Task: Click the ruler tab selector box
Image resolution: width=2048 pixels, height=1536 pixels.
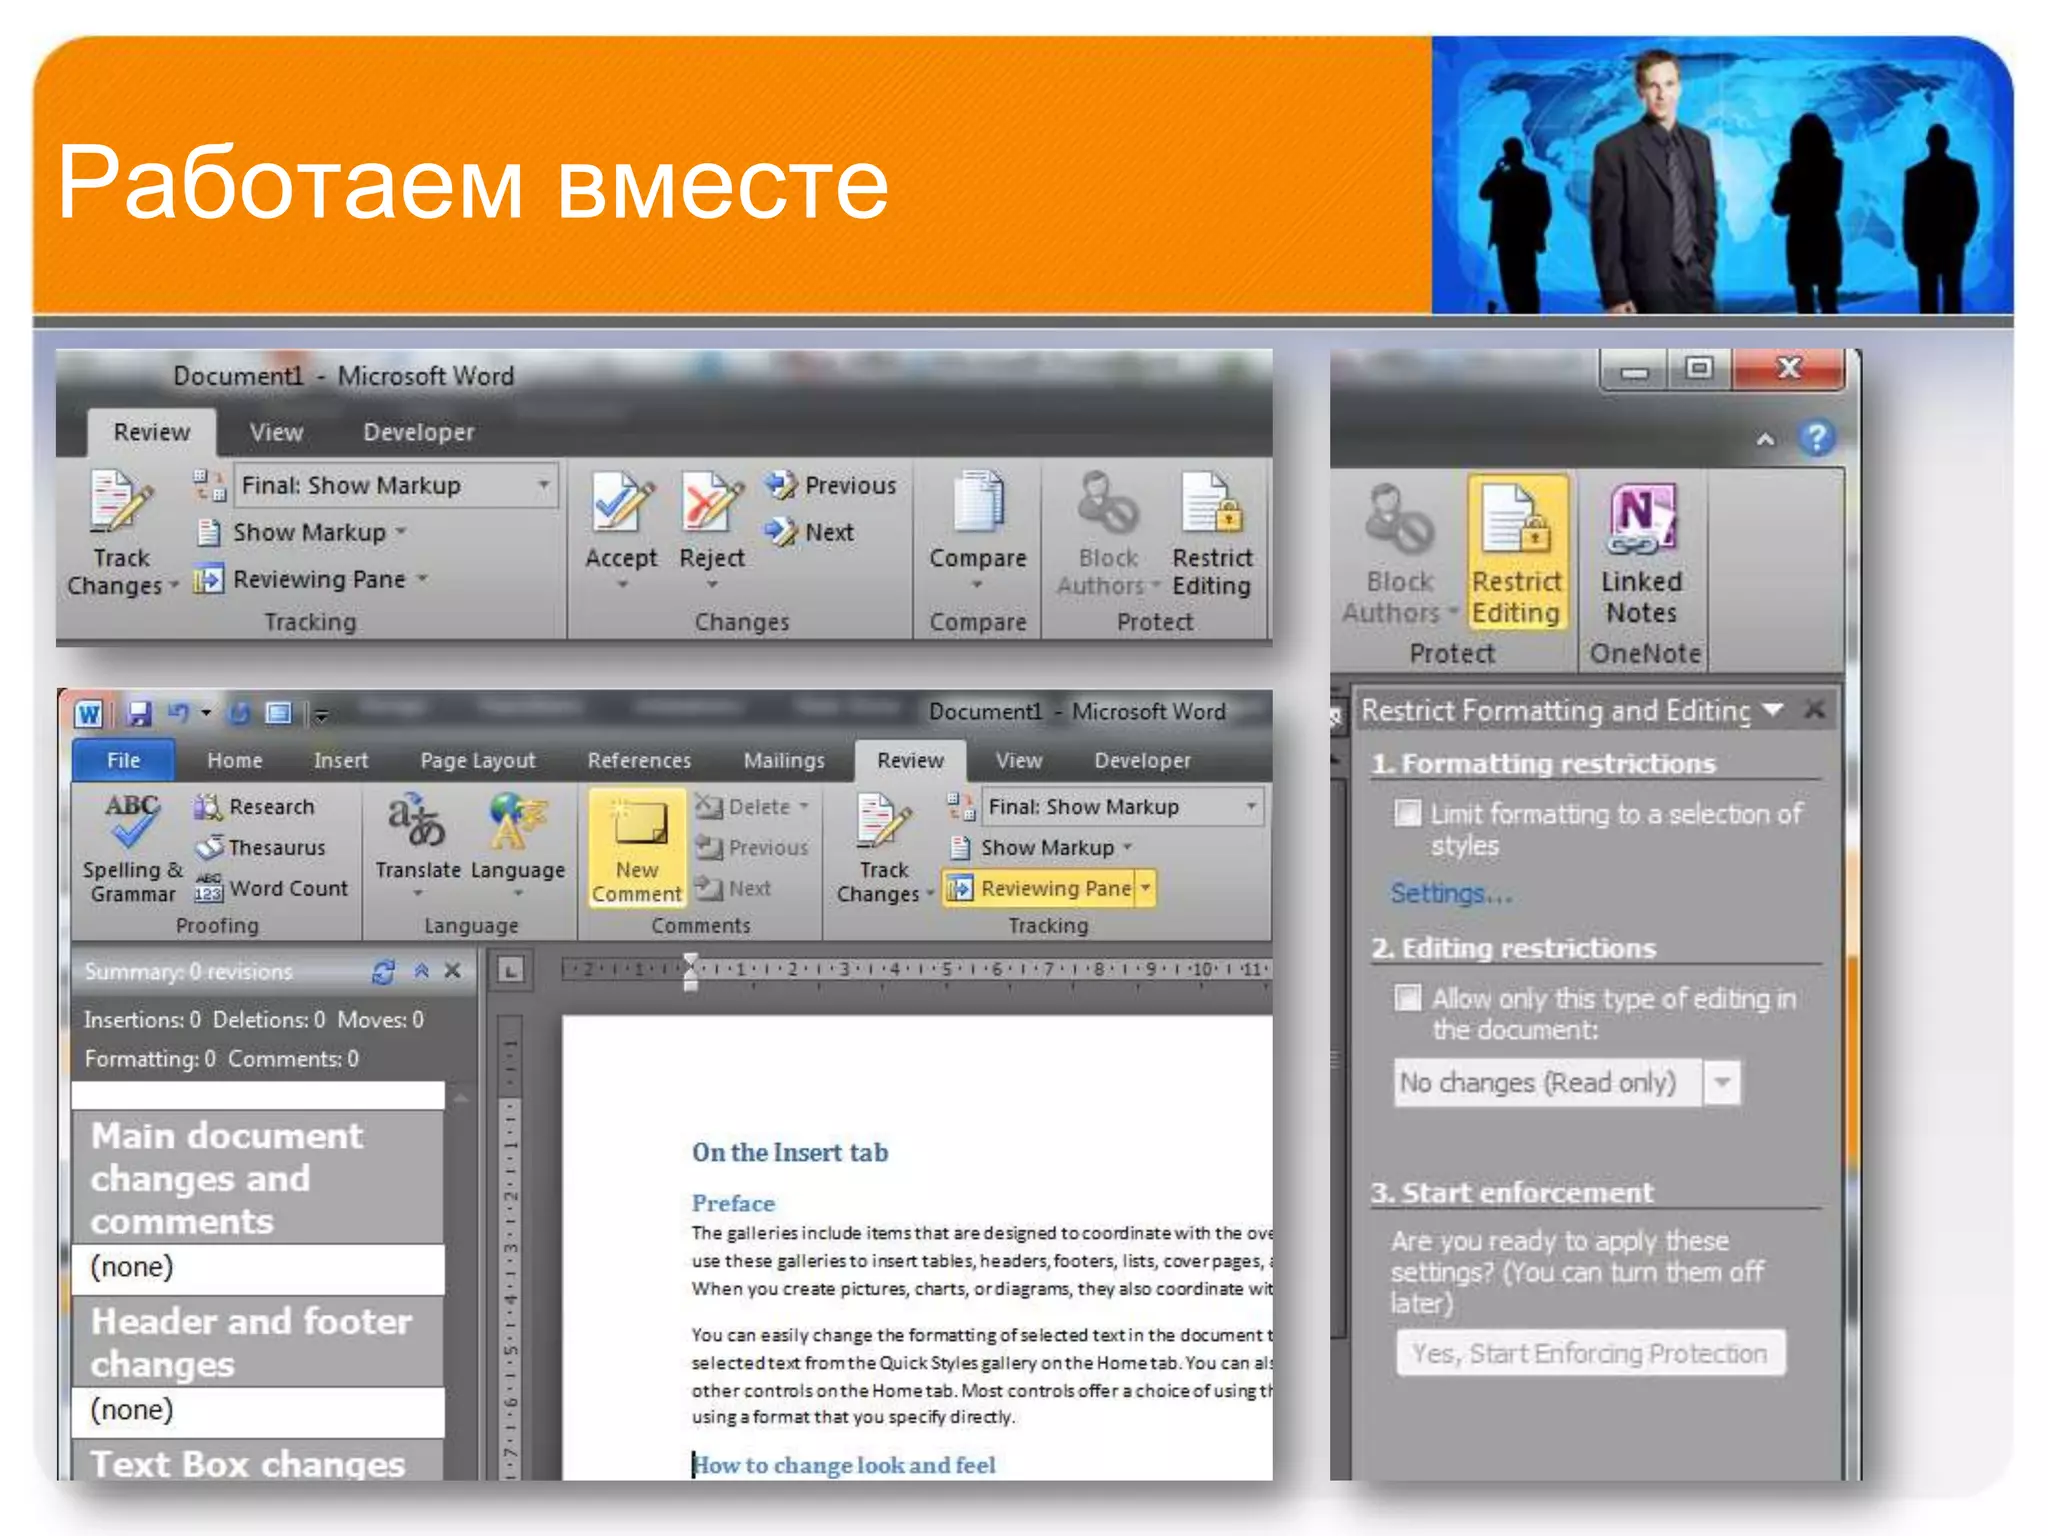Action: coord(510,970)
